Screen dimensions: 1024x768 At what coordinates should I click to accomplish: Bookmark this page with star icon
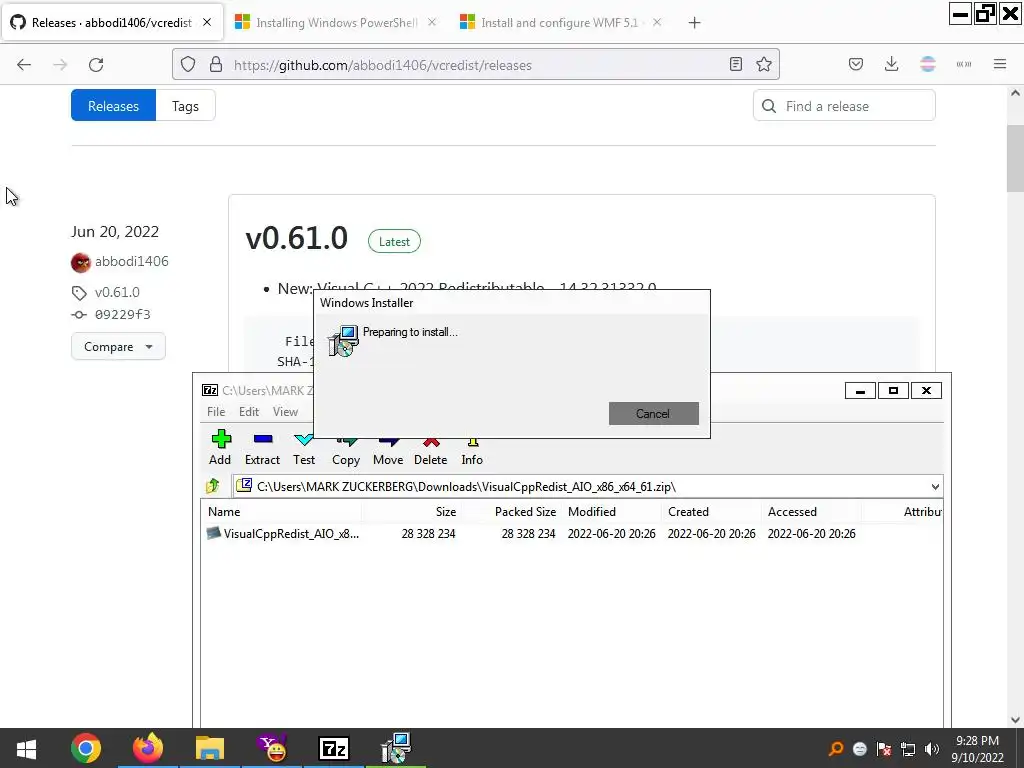(763, 65)
